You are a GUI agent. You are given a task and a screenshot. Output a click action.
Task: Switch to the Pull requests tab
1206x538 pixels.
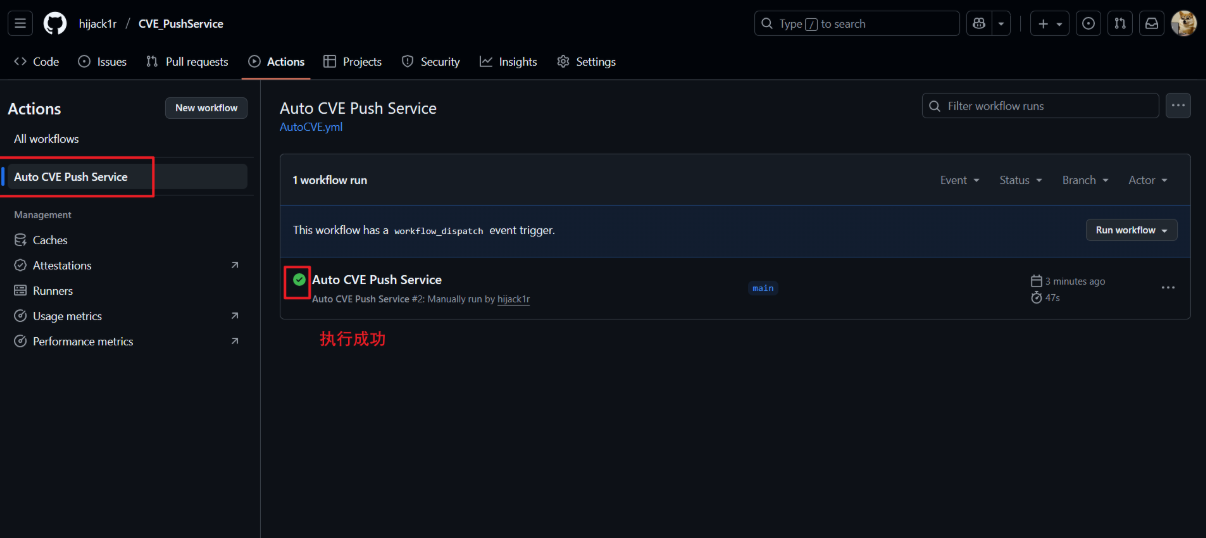tap(187, 62)
